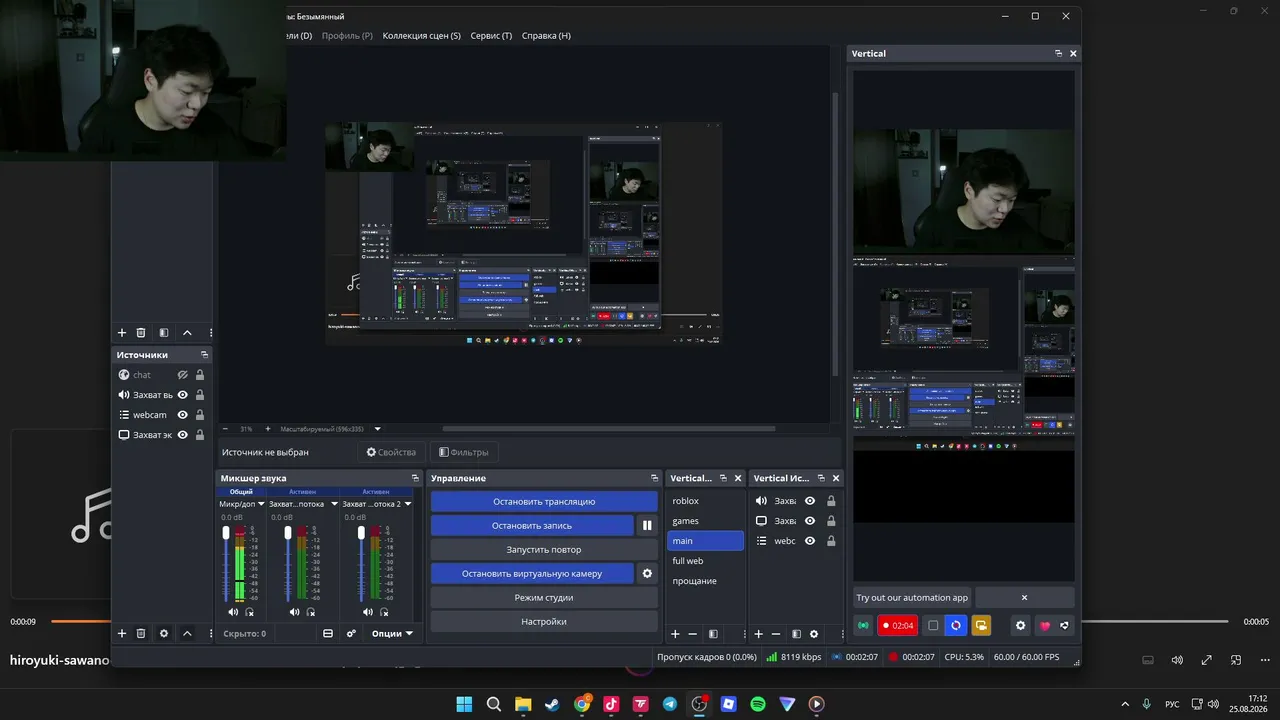Image resolution: width=1280 pixels, height=720 pixels.
Task: Unlock the chat source
Action: click(x=200, y=375)
